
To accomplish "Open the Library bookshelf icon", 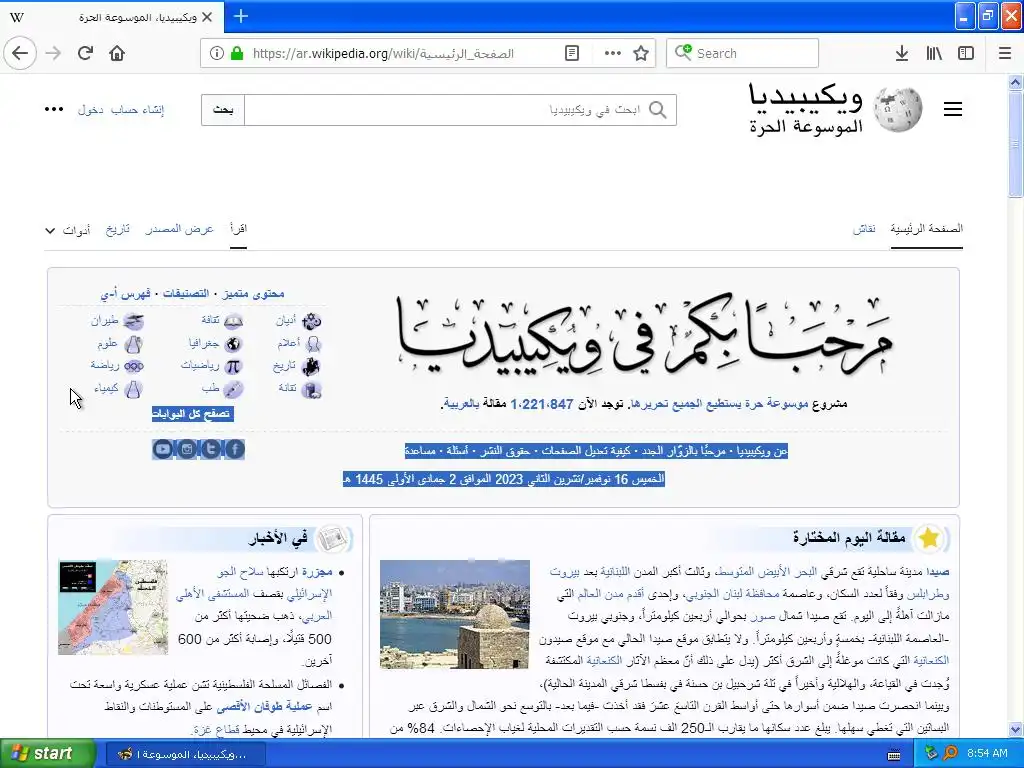I will [x=934, y=53].
